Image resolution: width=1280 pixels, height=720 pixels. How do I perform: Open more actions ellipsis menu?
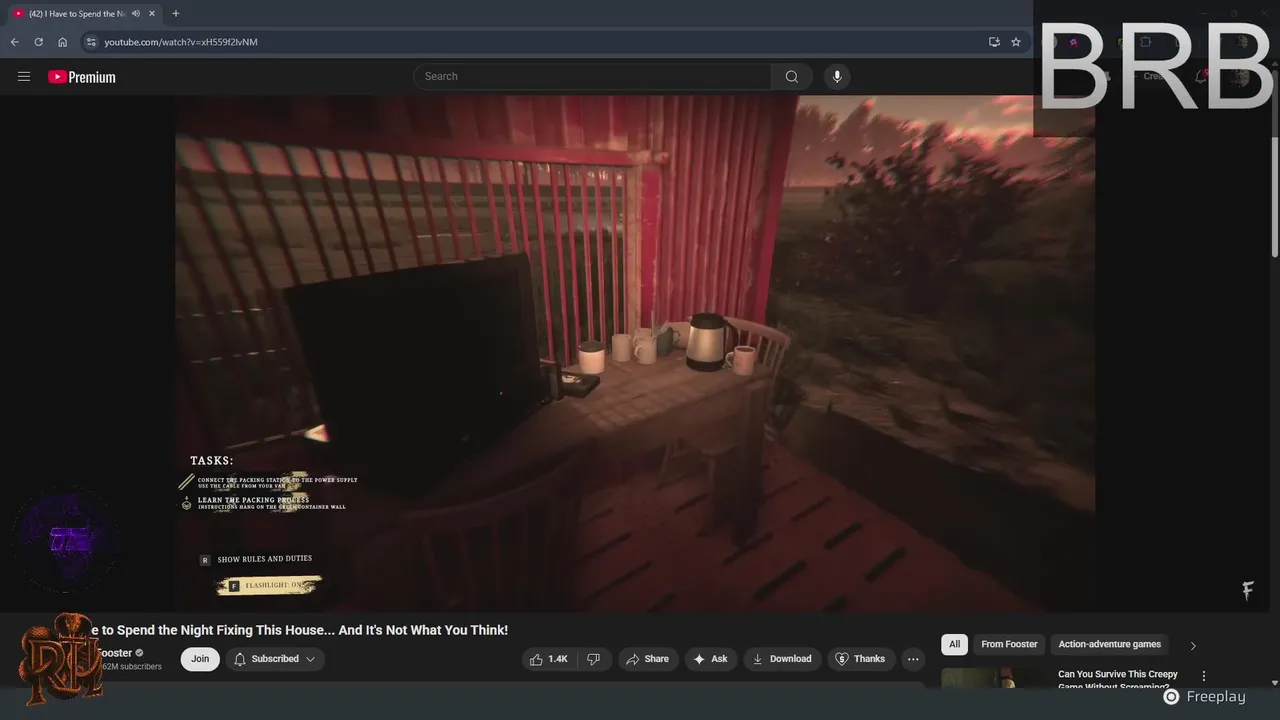(912, 659)
